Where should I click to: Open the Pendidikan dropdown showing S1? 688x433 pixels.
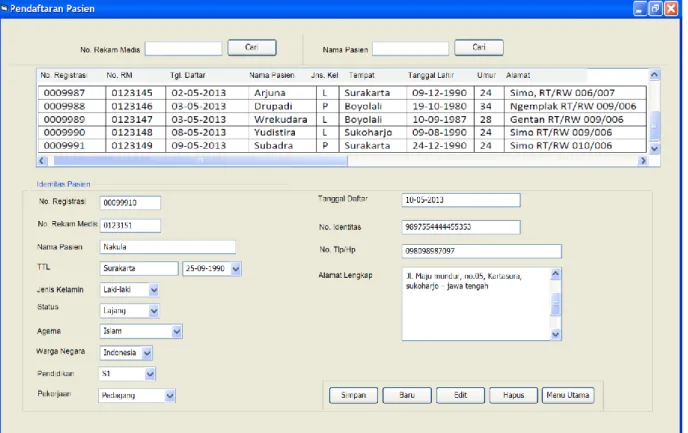(x=150, y=374)
